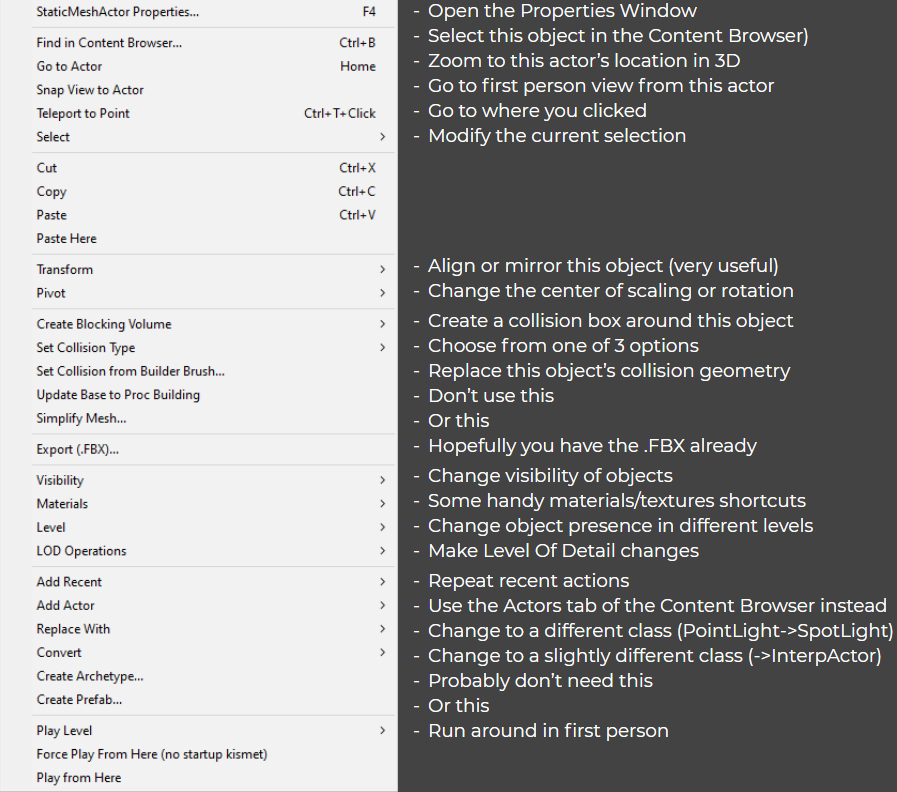Image resolution: width=897 pixels, height=792 pixels.
Task: Open the Replace With submenu
Action: (73, 629)
